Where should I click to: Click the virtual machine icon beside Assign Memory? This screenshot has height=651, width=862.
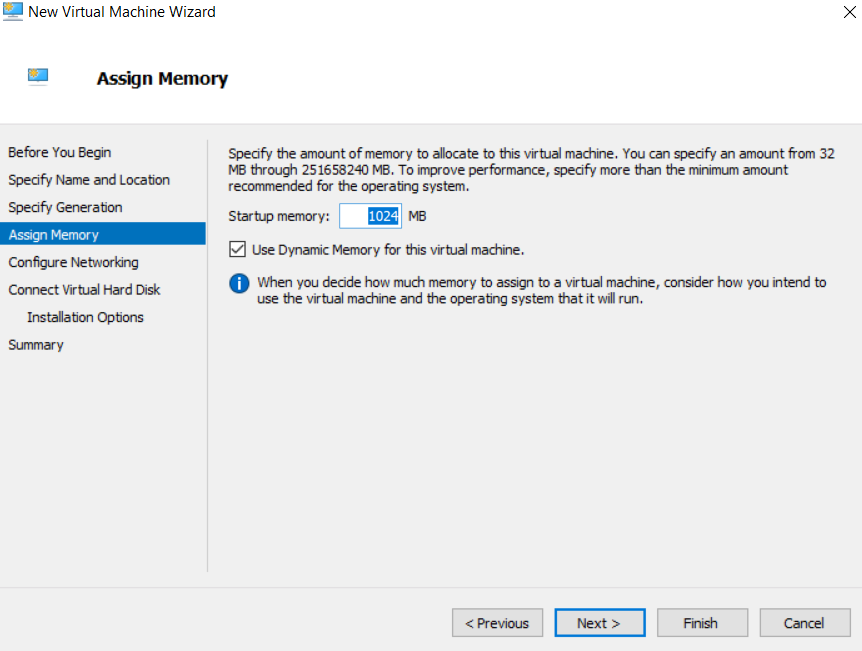tap(39, 76)
